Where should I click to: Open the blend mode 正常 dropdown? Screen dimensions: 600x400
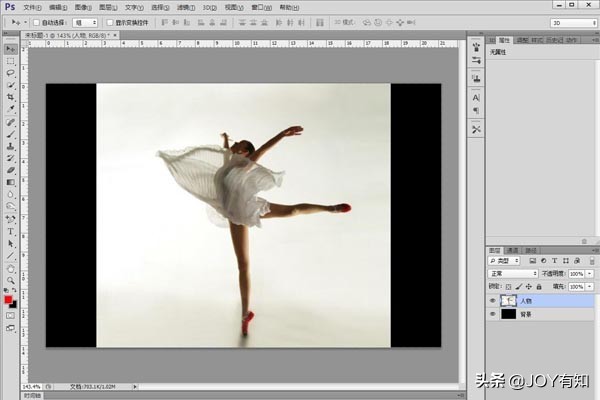point(513,273)
